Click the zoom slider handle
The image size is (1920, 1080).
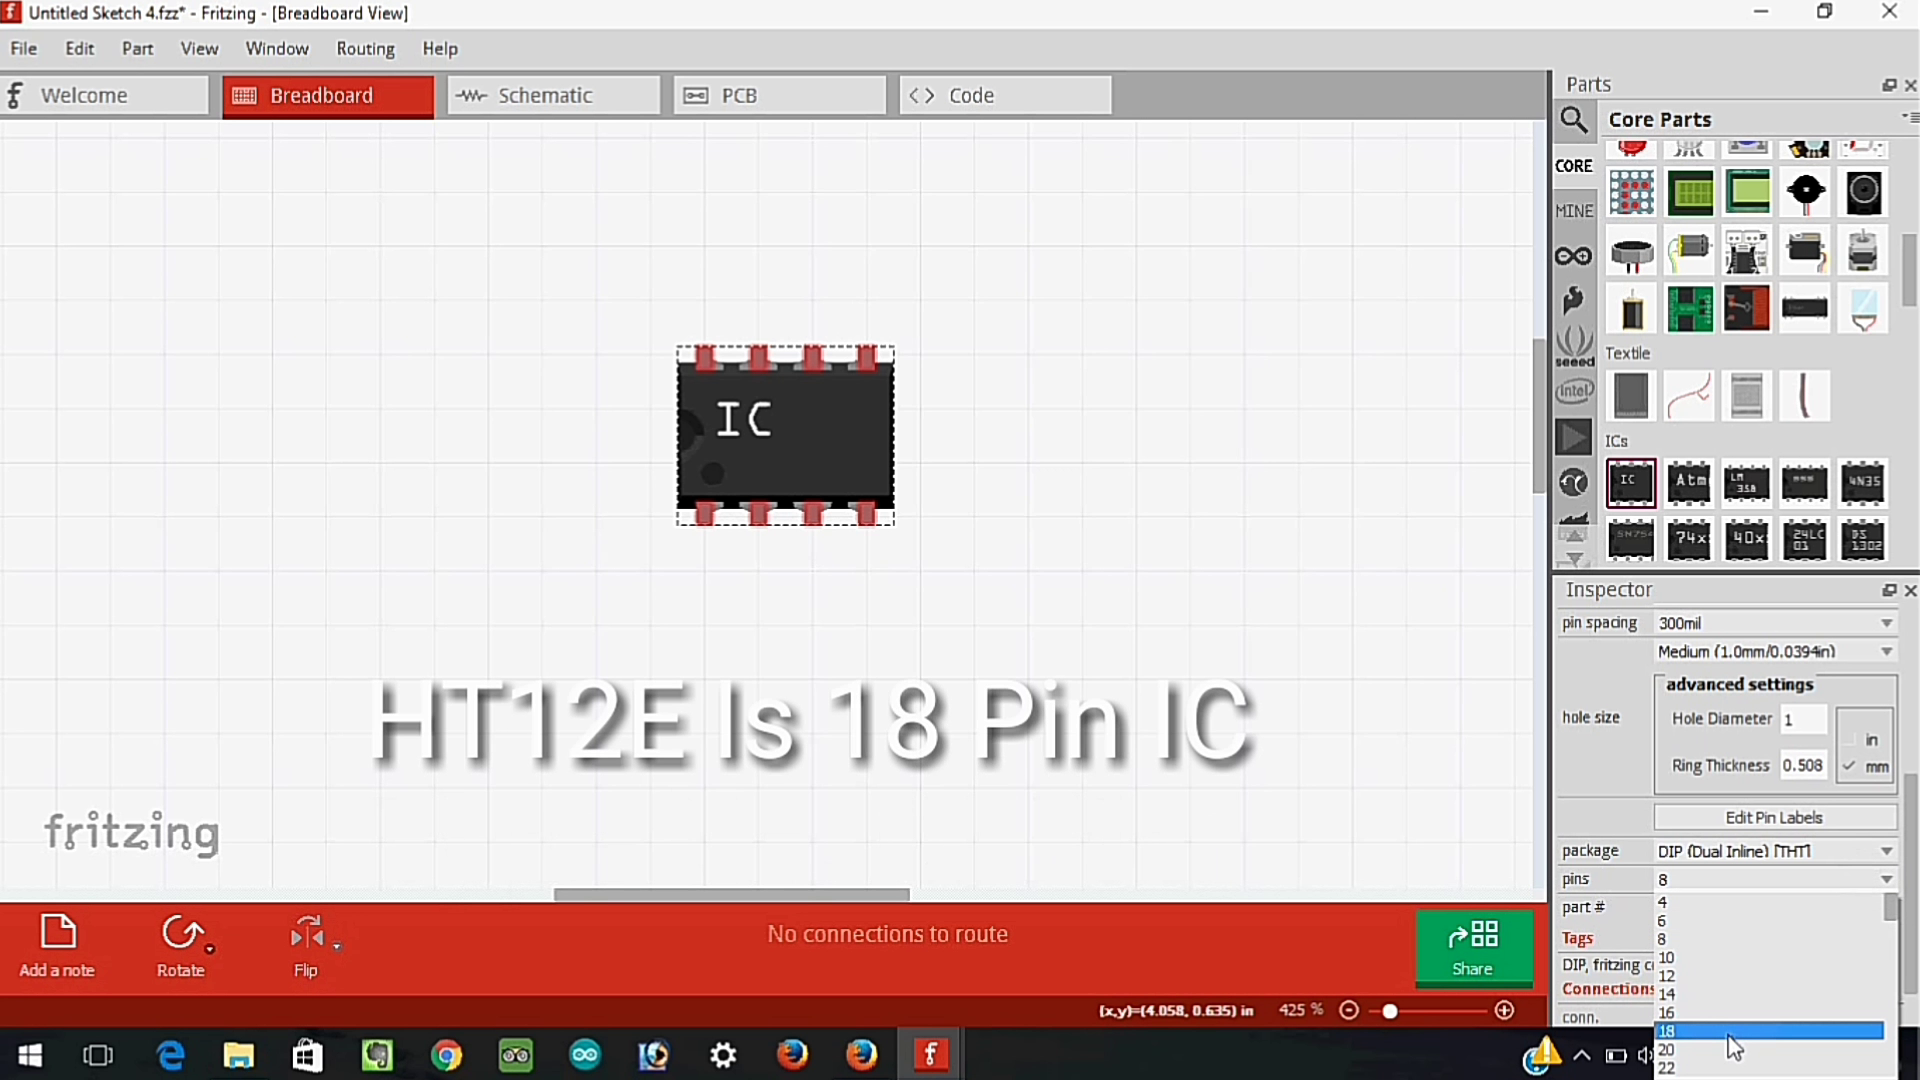click(1390, 1011)
